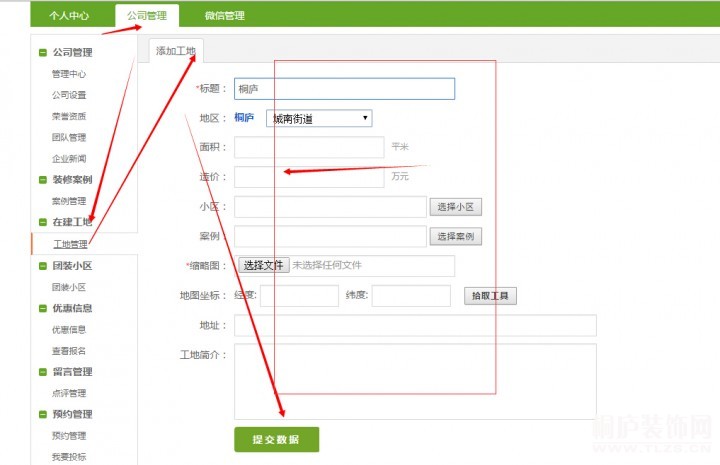Click into the 工地简介 text area
Viewport: 720px width, 465px height.
(x=415, y=380)
